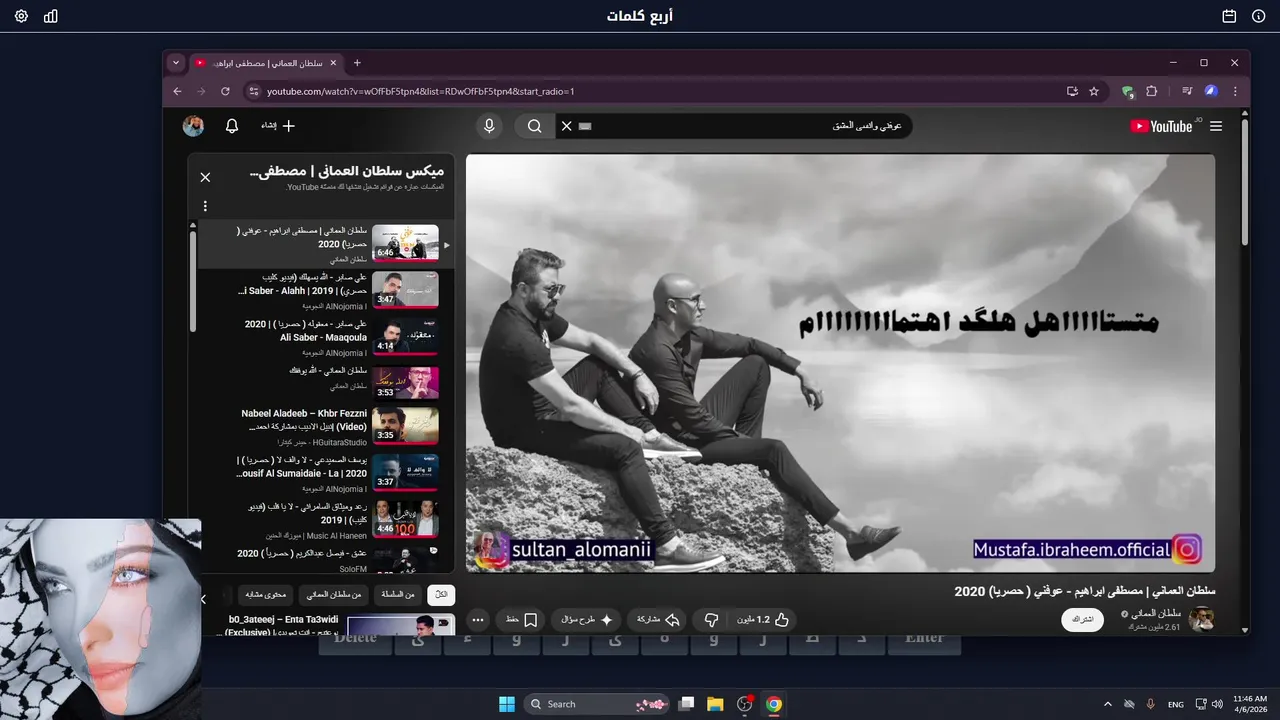Click the YouTube search magnifier button
Image resolution: width=1280 pixels, height=720 pixels.
535,126
